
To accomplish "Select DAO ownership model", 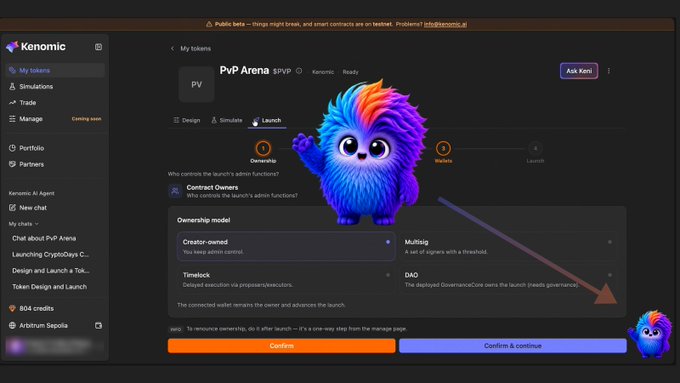I will pos(508,279).
